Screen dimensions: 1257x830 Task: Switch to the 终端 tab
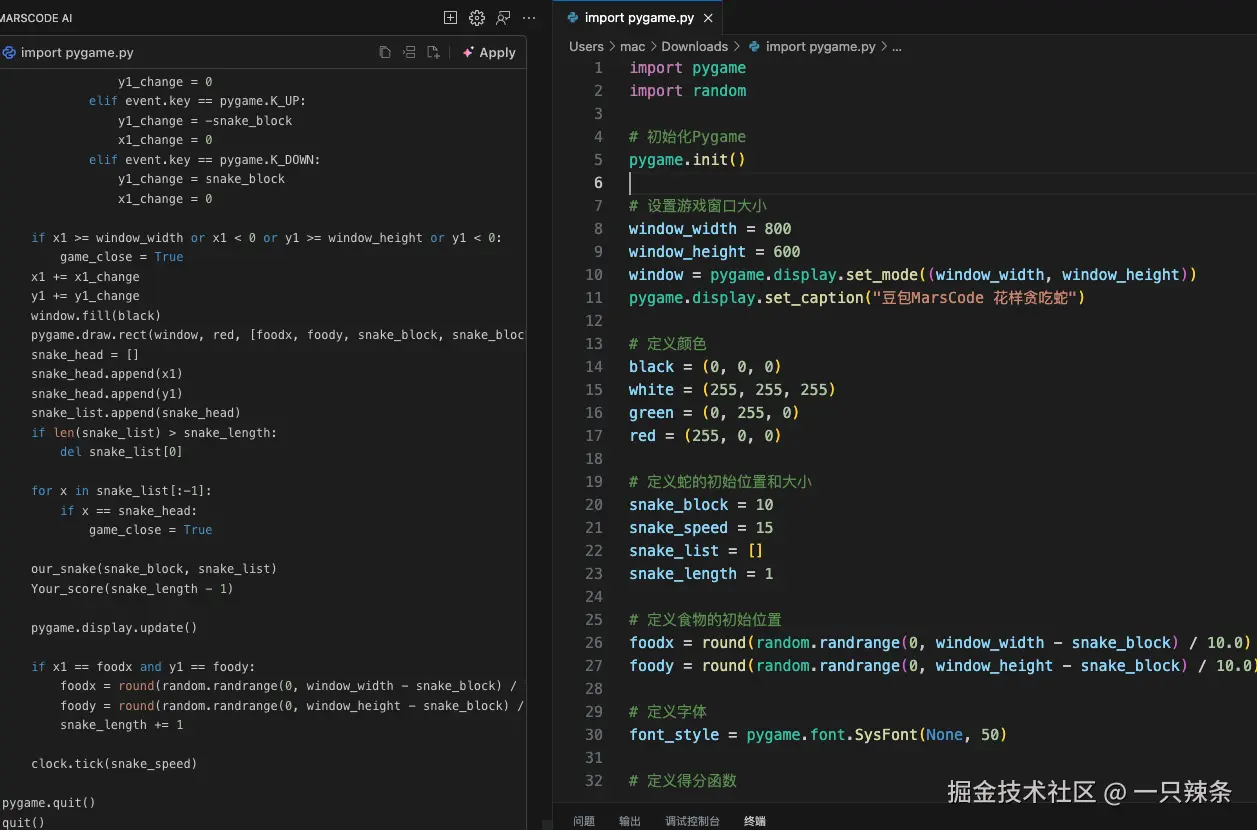point(755,821)
